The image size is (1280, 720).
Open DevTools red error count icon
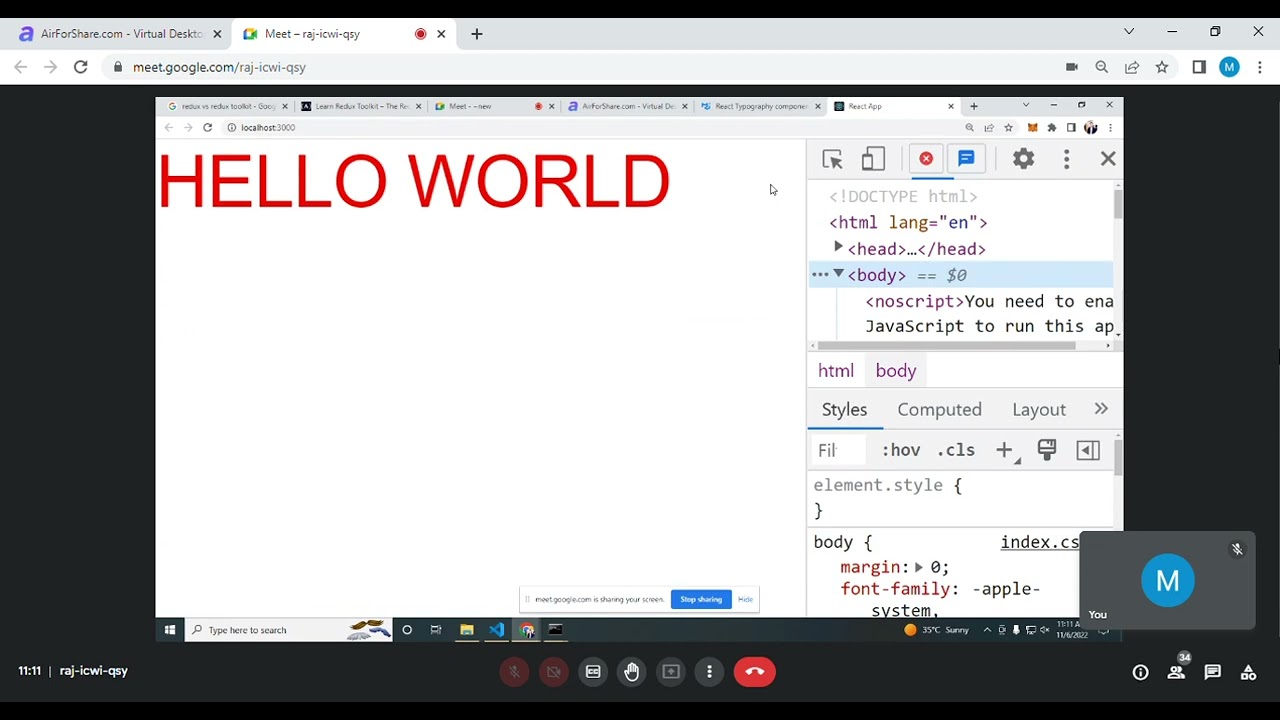coord(926,159)
